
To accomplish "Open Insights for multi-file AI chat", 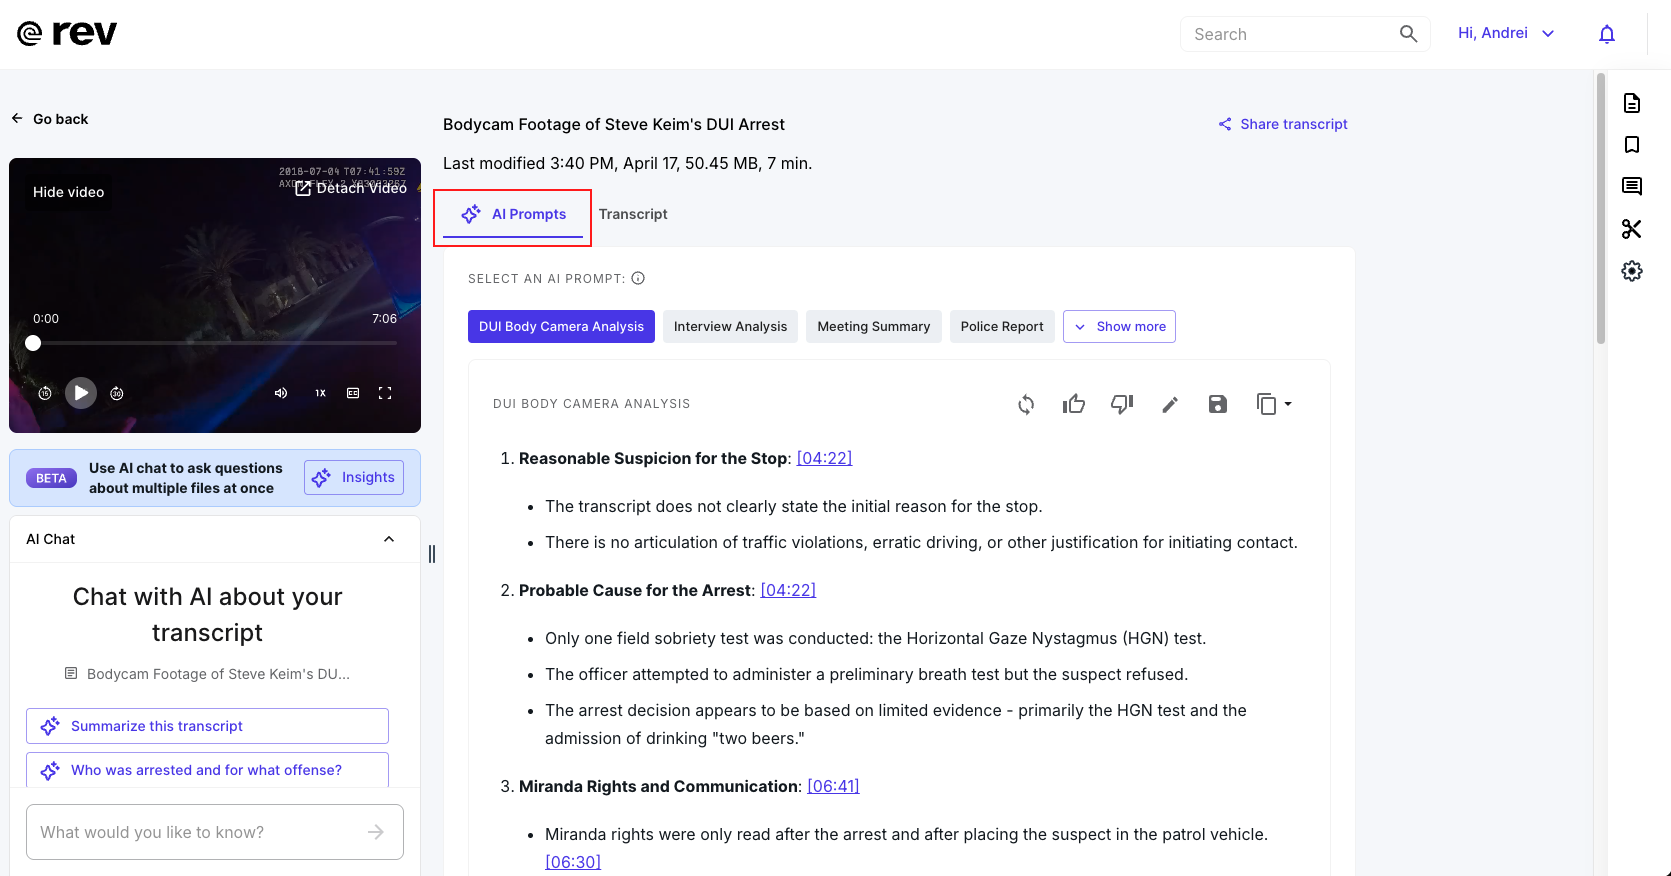I will coord(354,478).
